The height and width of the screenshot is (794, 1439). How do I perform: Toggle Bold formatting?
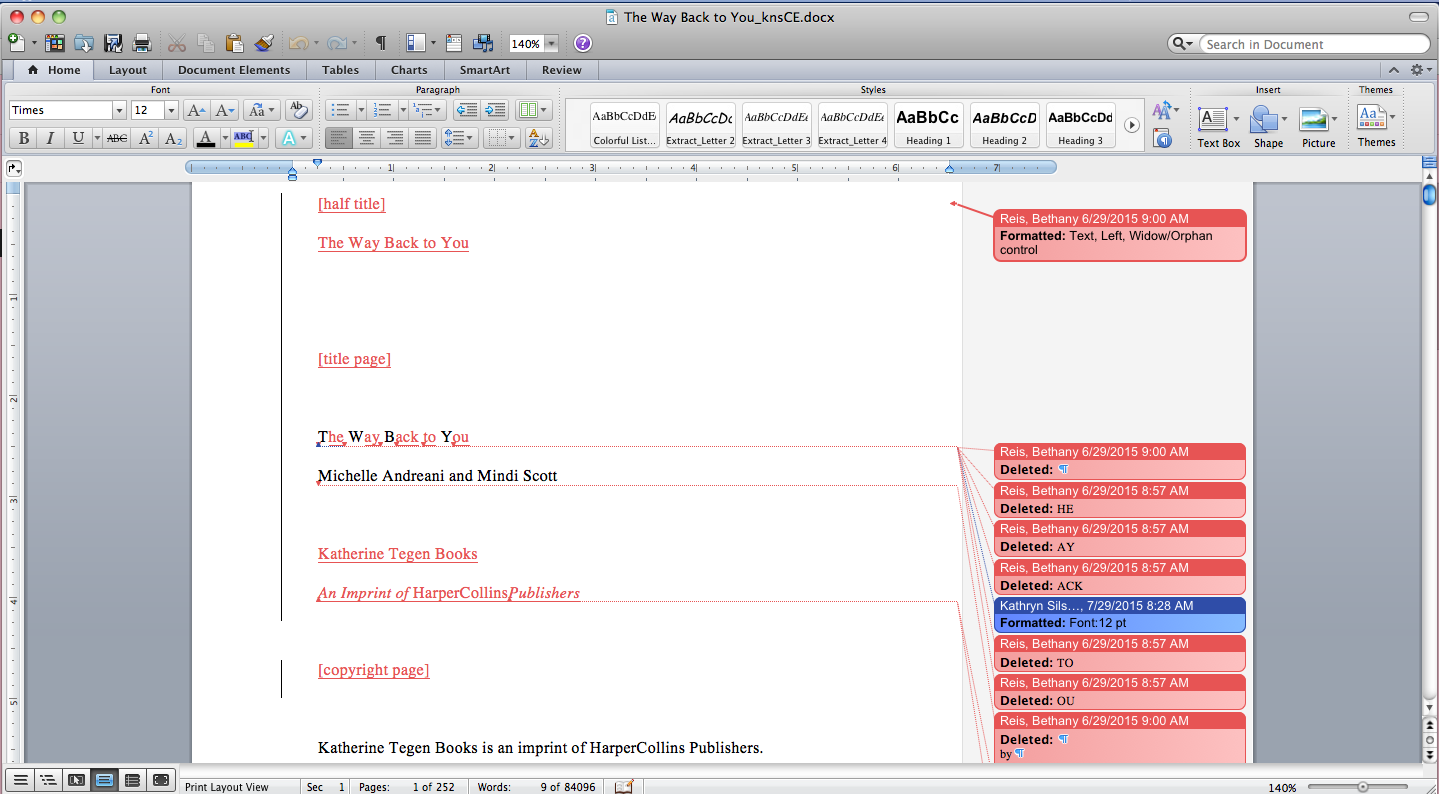[24, 139]
